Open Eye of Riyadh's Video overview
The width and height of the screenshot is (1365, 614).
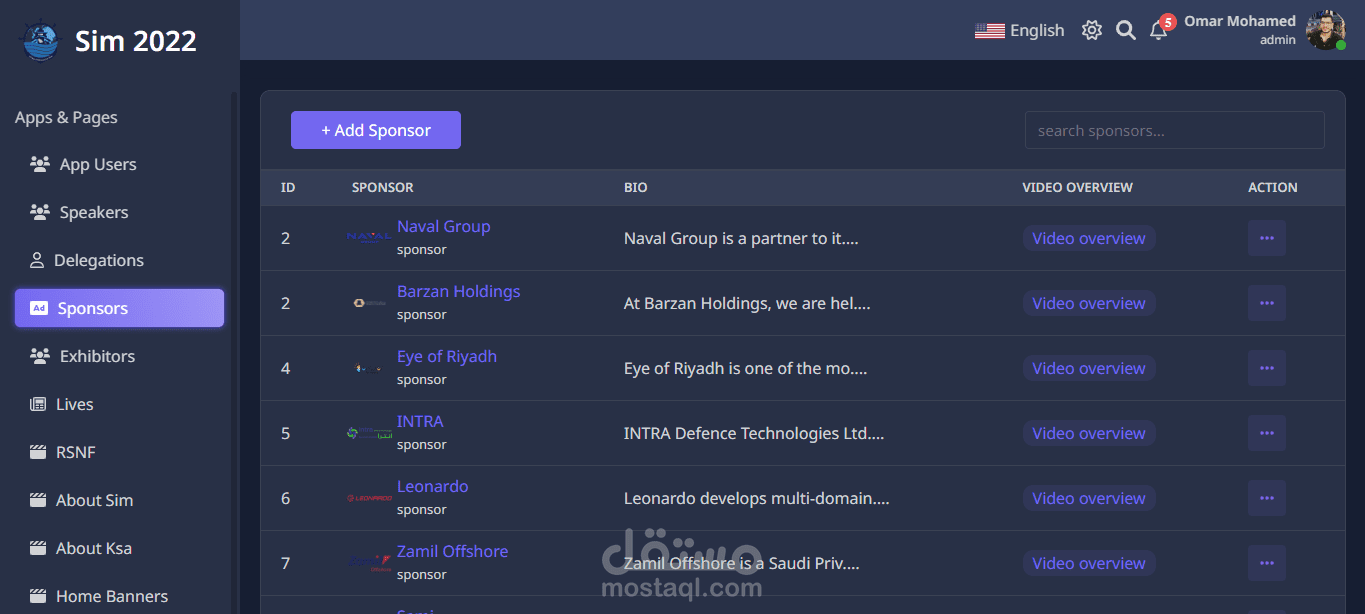[x=1089, y=368]
